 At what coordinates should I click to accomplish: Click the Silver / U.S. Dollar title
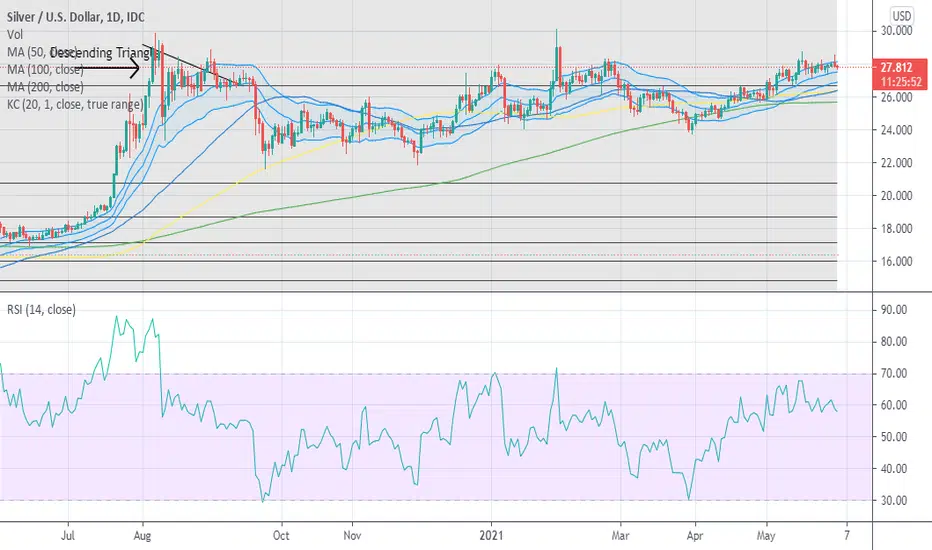coord(75,17)
